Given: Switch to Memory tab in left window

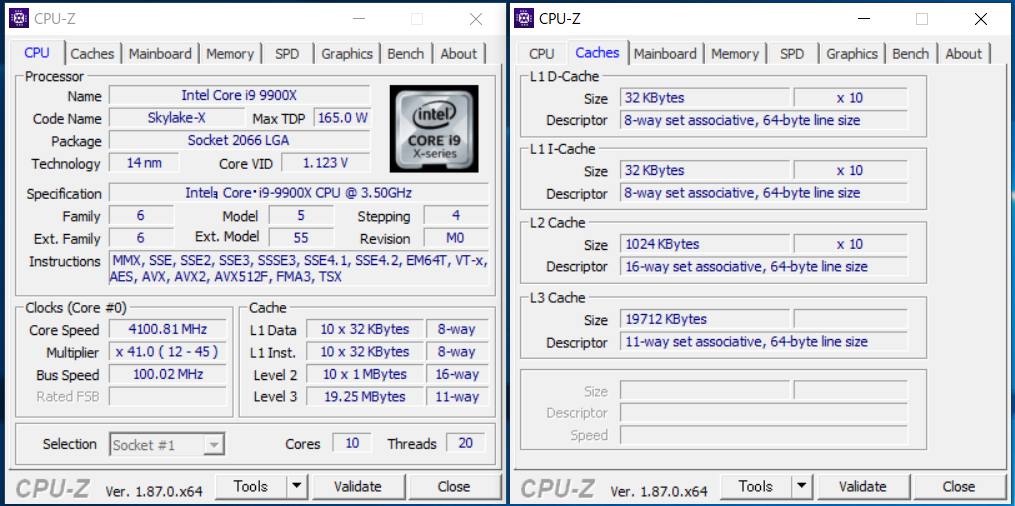Looking at the screenshot, I should [230, 54].
